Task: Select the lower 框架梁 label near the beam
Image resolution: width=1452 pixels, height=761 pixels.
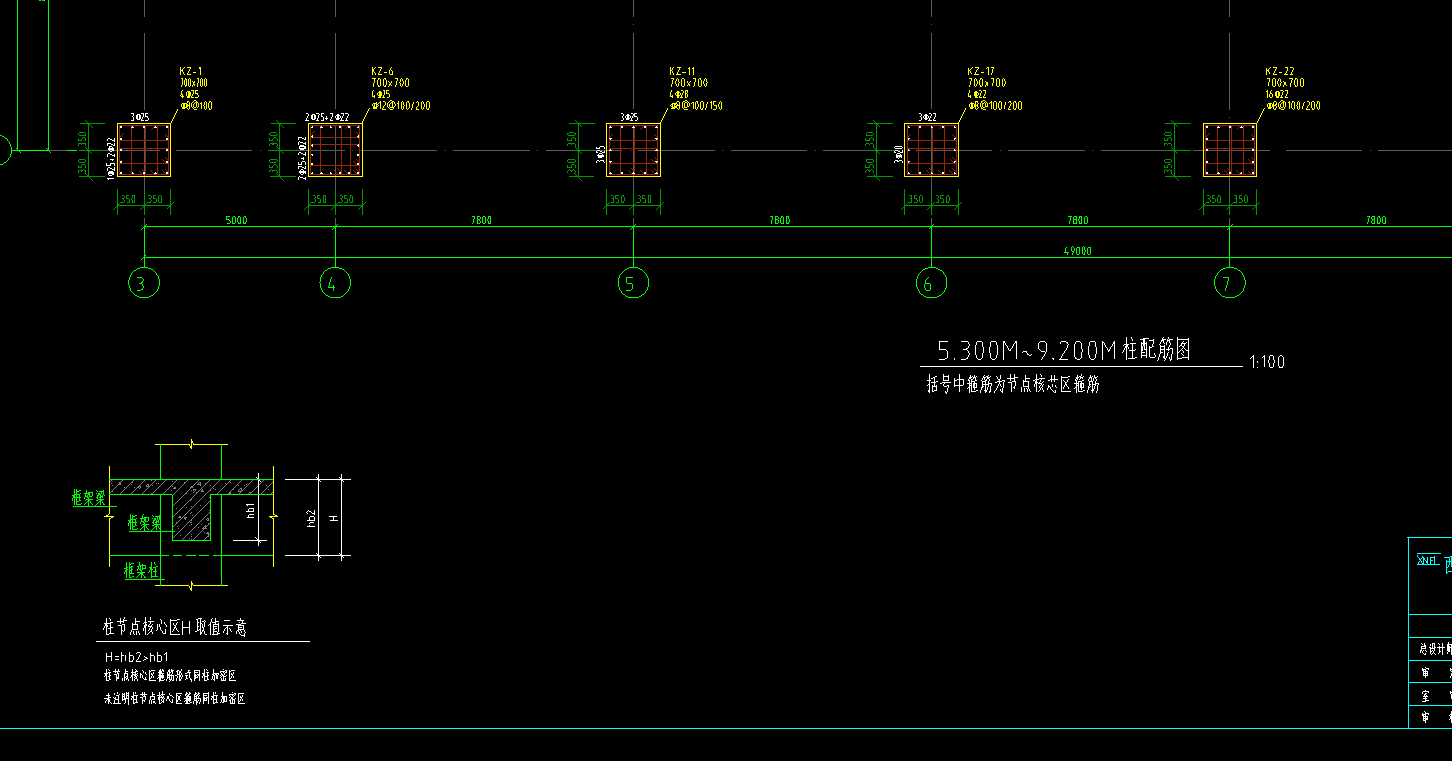Action: (x=145, y=522)
